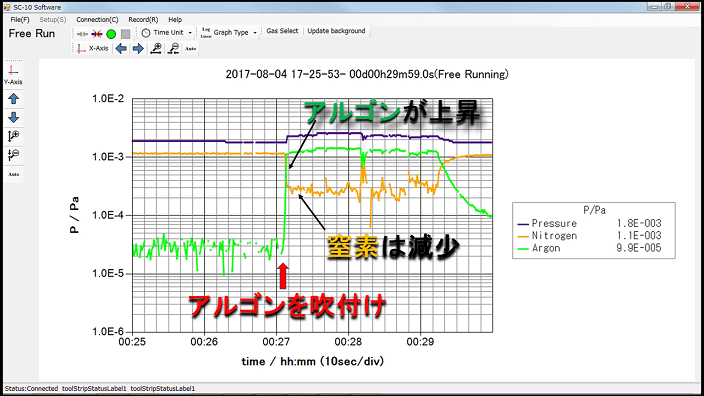Move Y-axis up with blue arrow
This screenshot has height=396, width=704.
click(13, 99)
